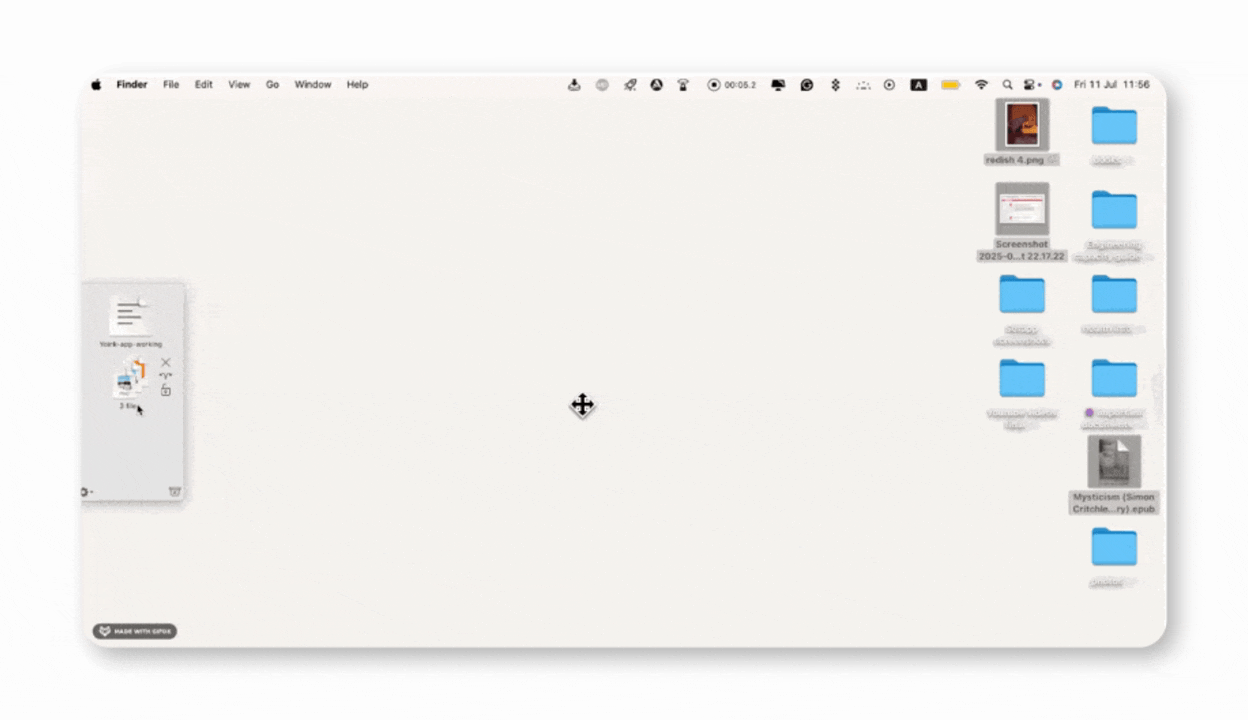Viewport: 1248px width, 720px height.
Task: Open the Go menu in menu bar
Action: click(x=272, y=85)
